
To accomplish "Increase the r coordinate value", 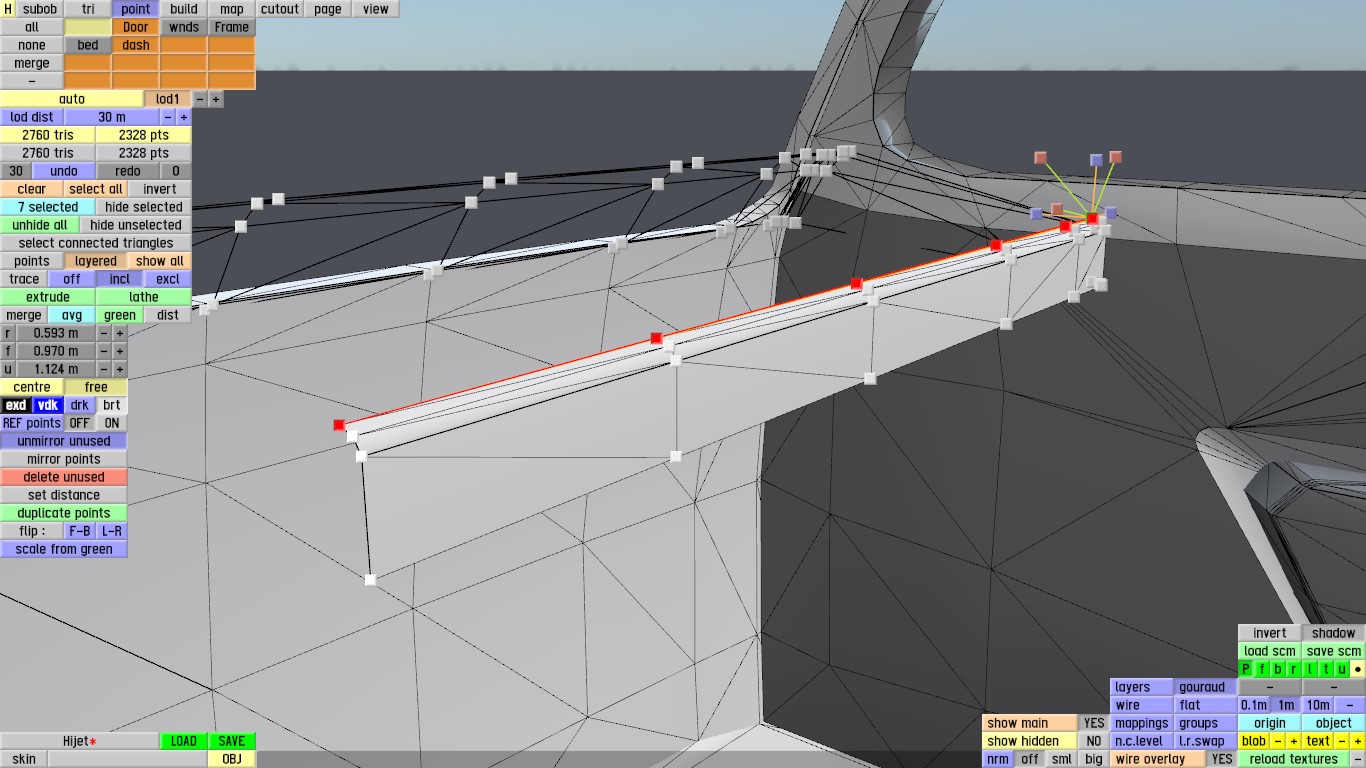I will click(x=120, y=333).
